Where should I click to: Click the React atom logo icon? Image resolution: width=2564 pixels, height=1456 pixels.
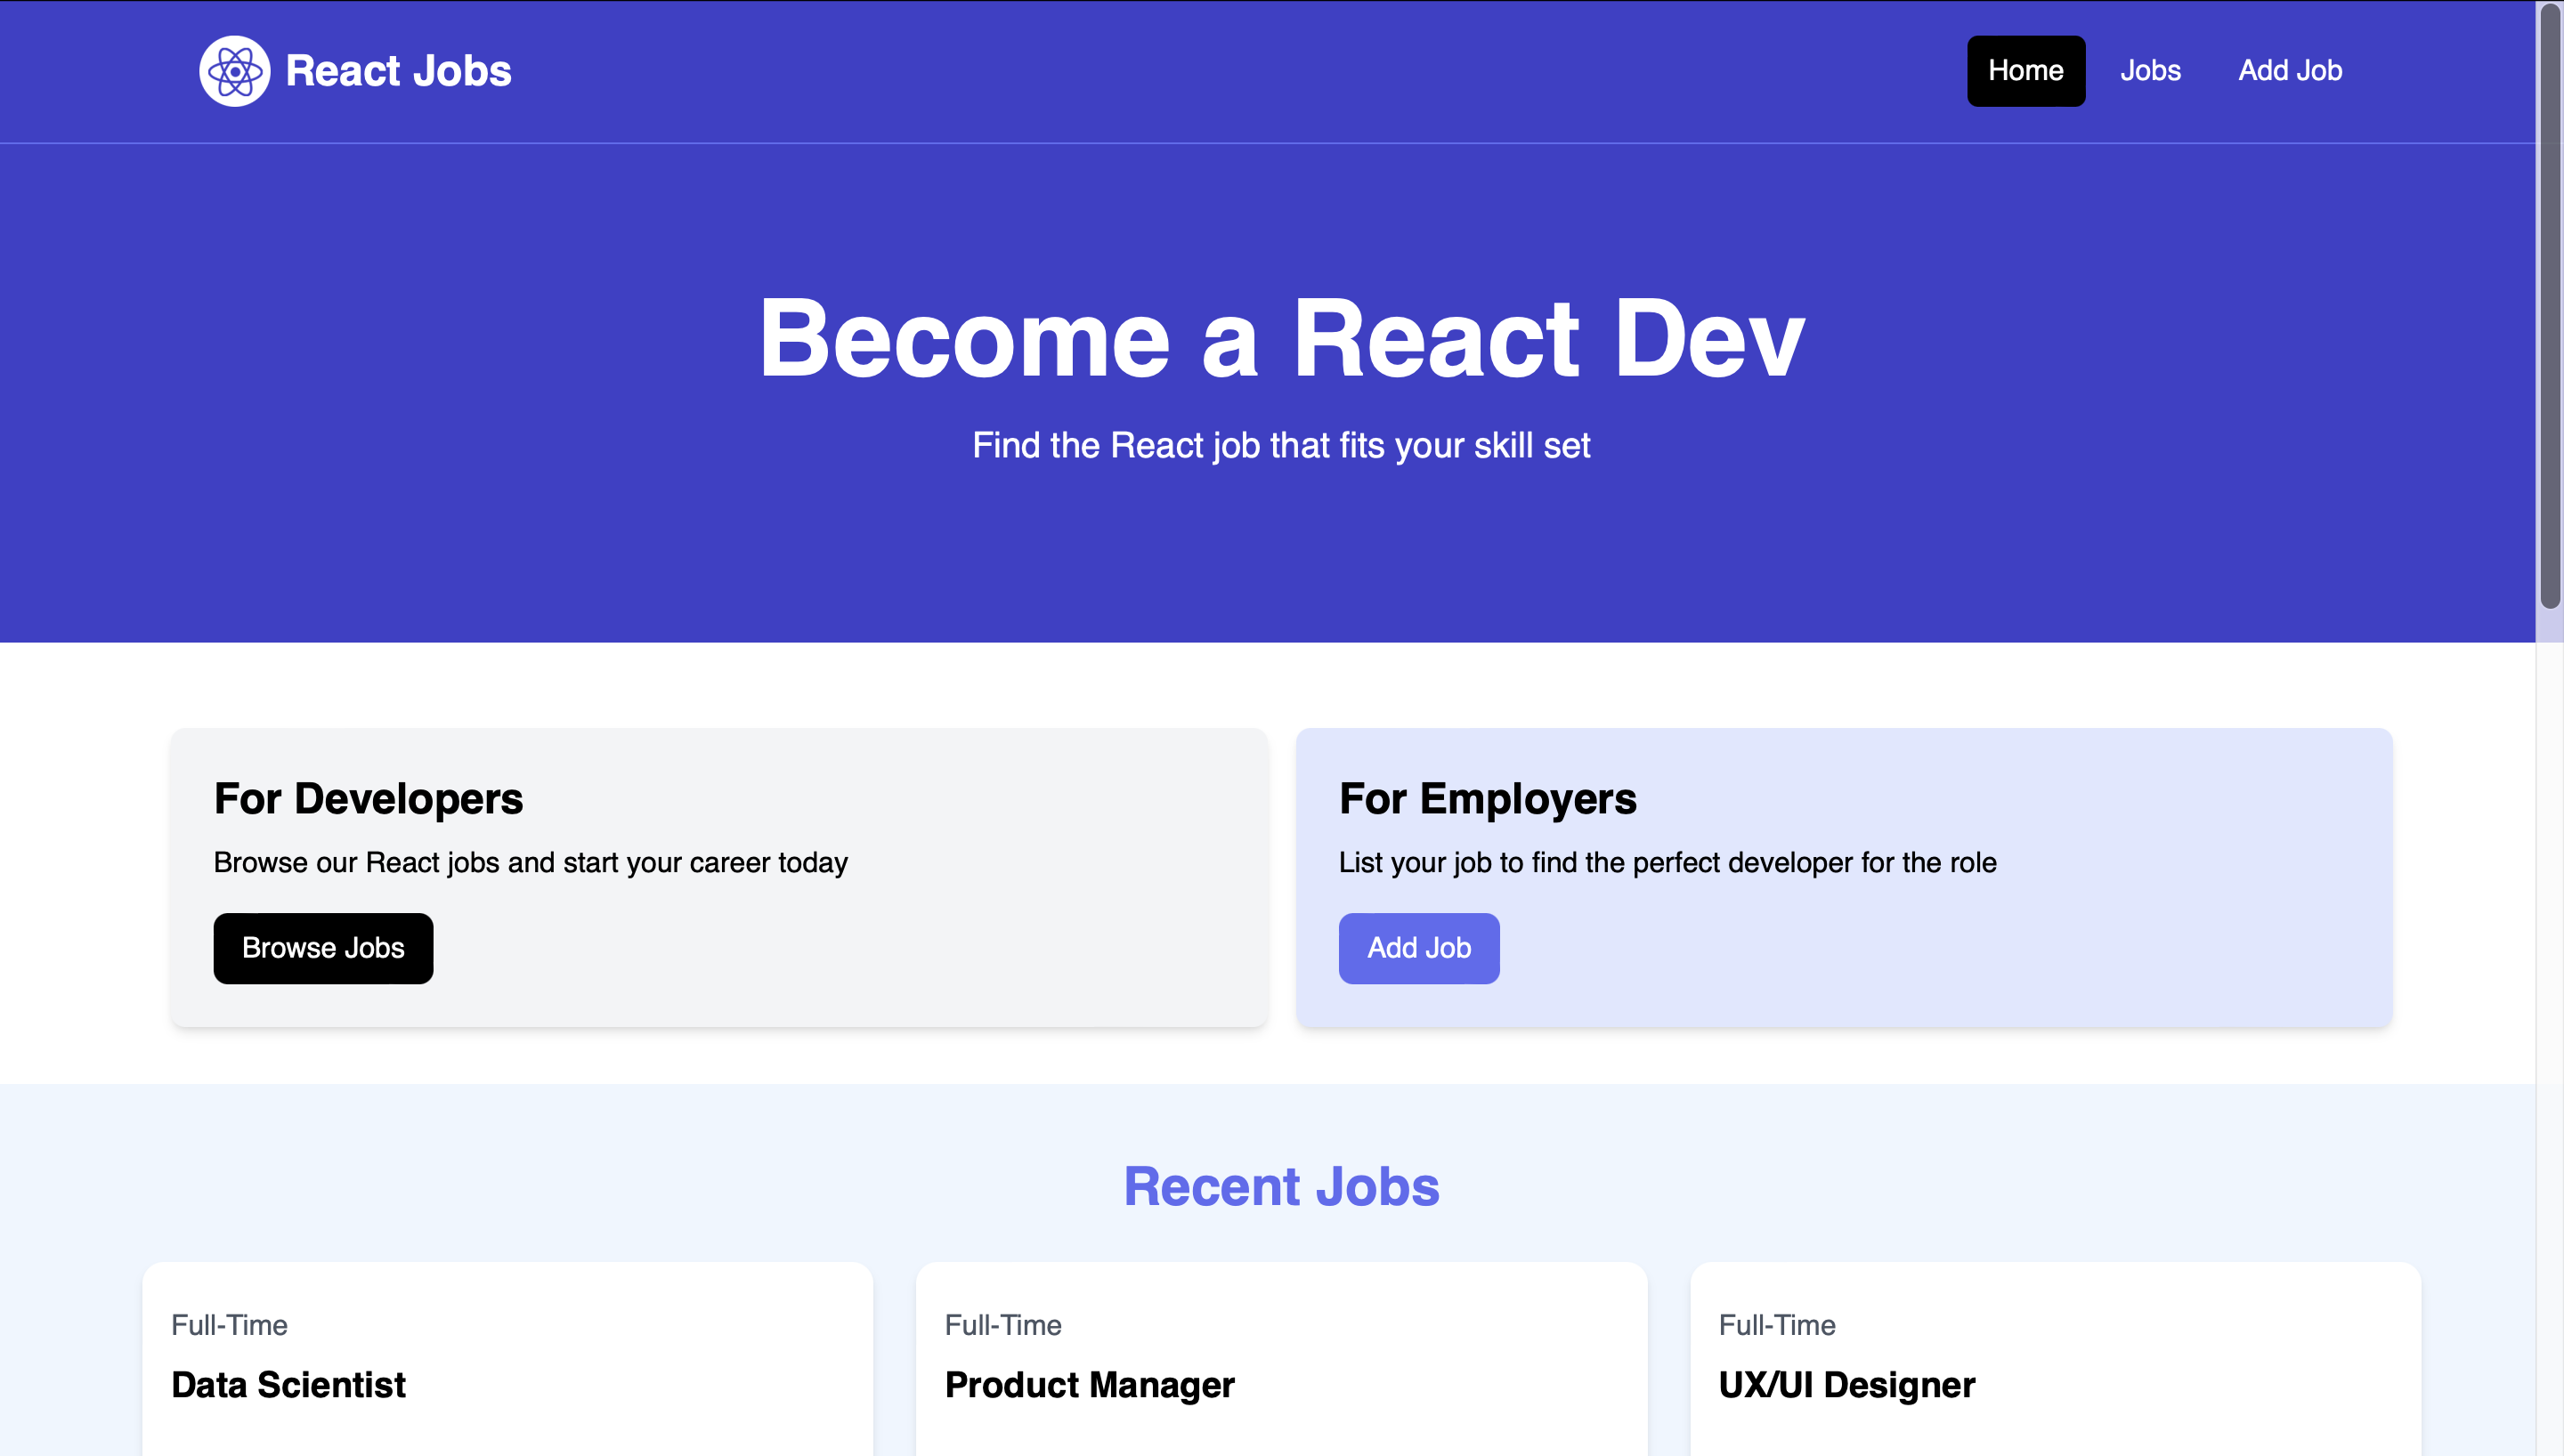(234, 71)
